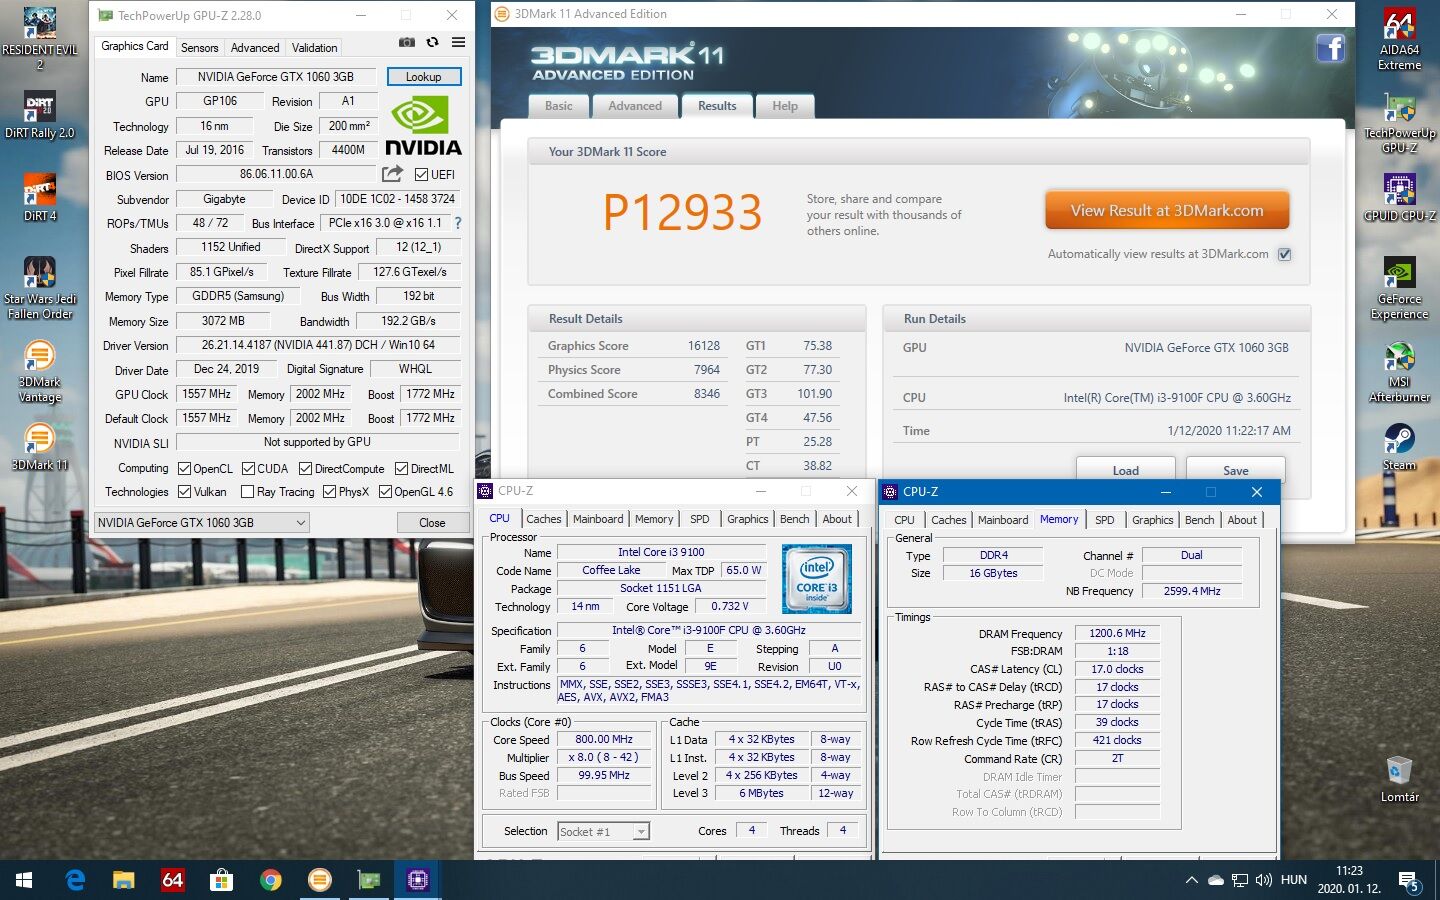Click Bus Interface question mark icon
Image resolution: width=1440 pixels, height=900 pixels.
click(458, 223)
